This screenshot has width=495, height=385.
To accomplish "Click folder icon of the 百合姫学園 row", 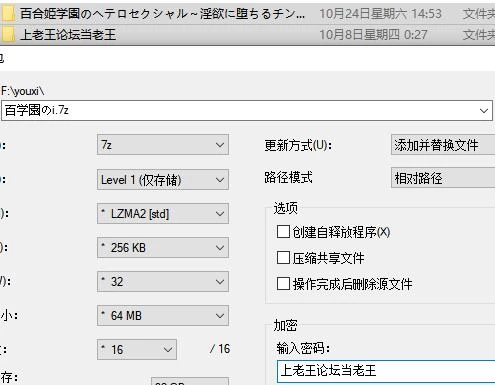I will [x=8, y=14].
